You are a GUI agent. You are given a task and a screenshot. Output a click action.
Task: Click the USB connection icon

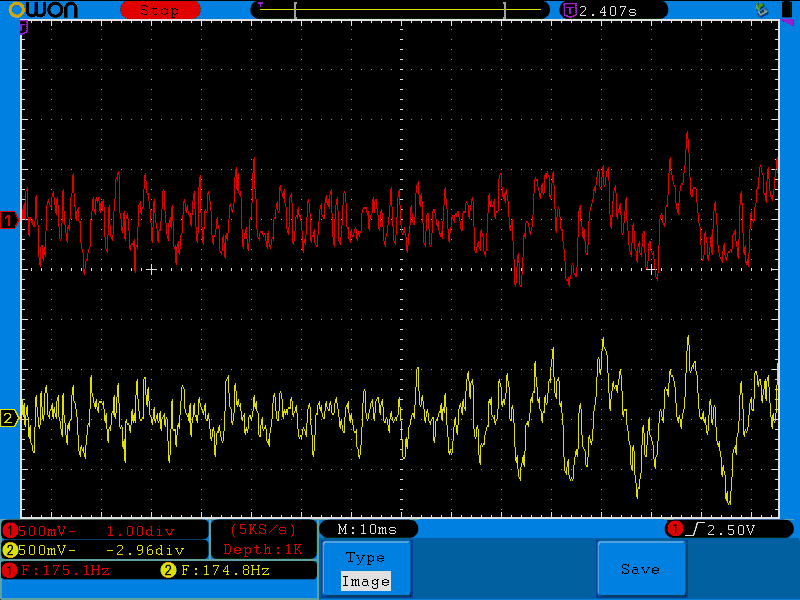point(761,9)
